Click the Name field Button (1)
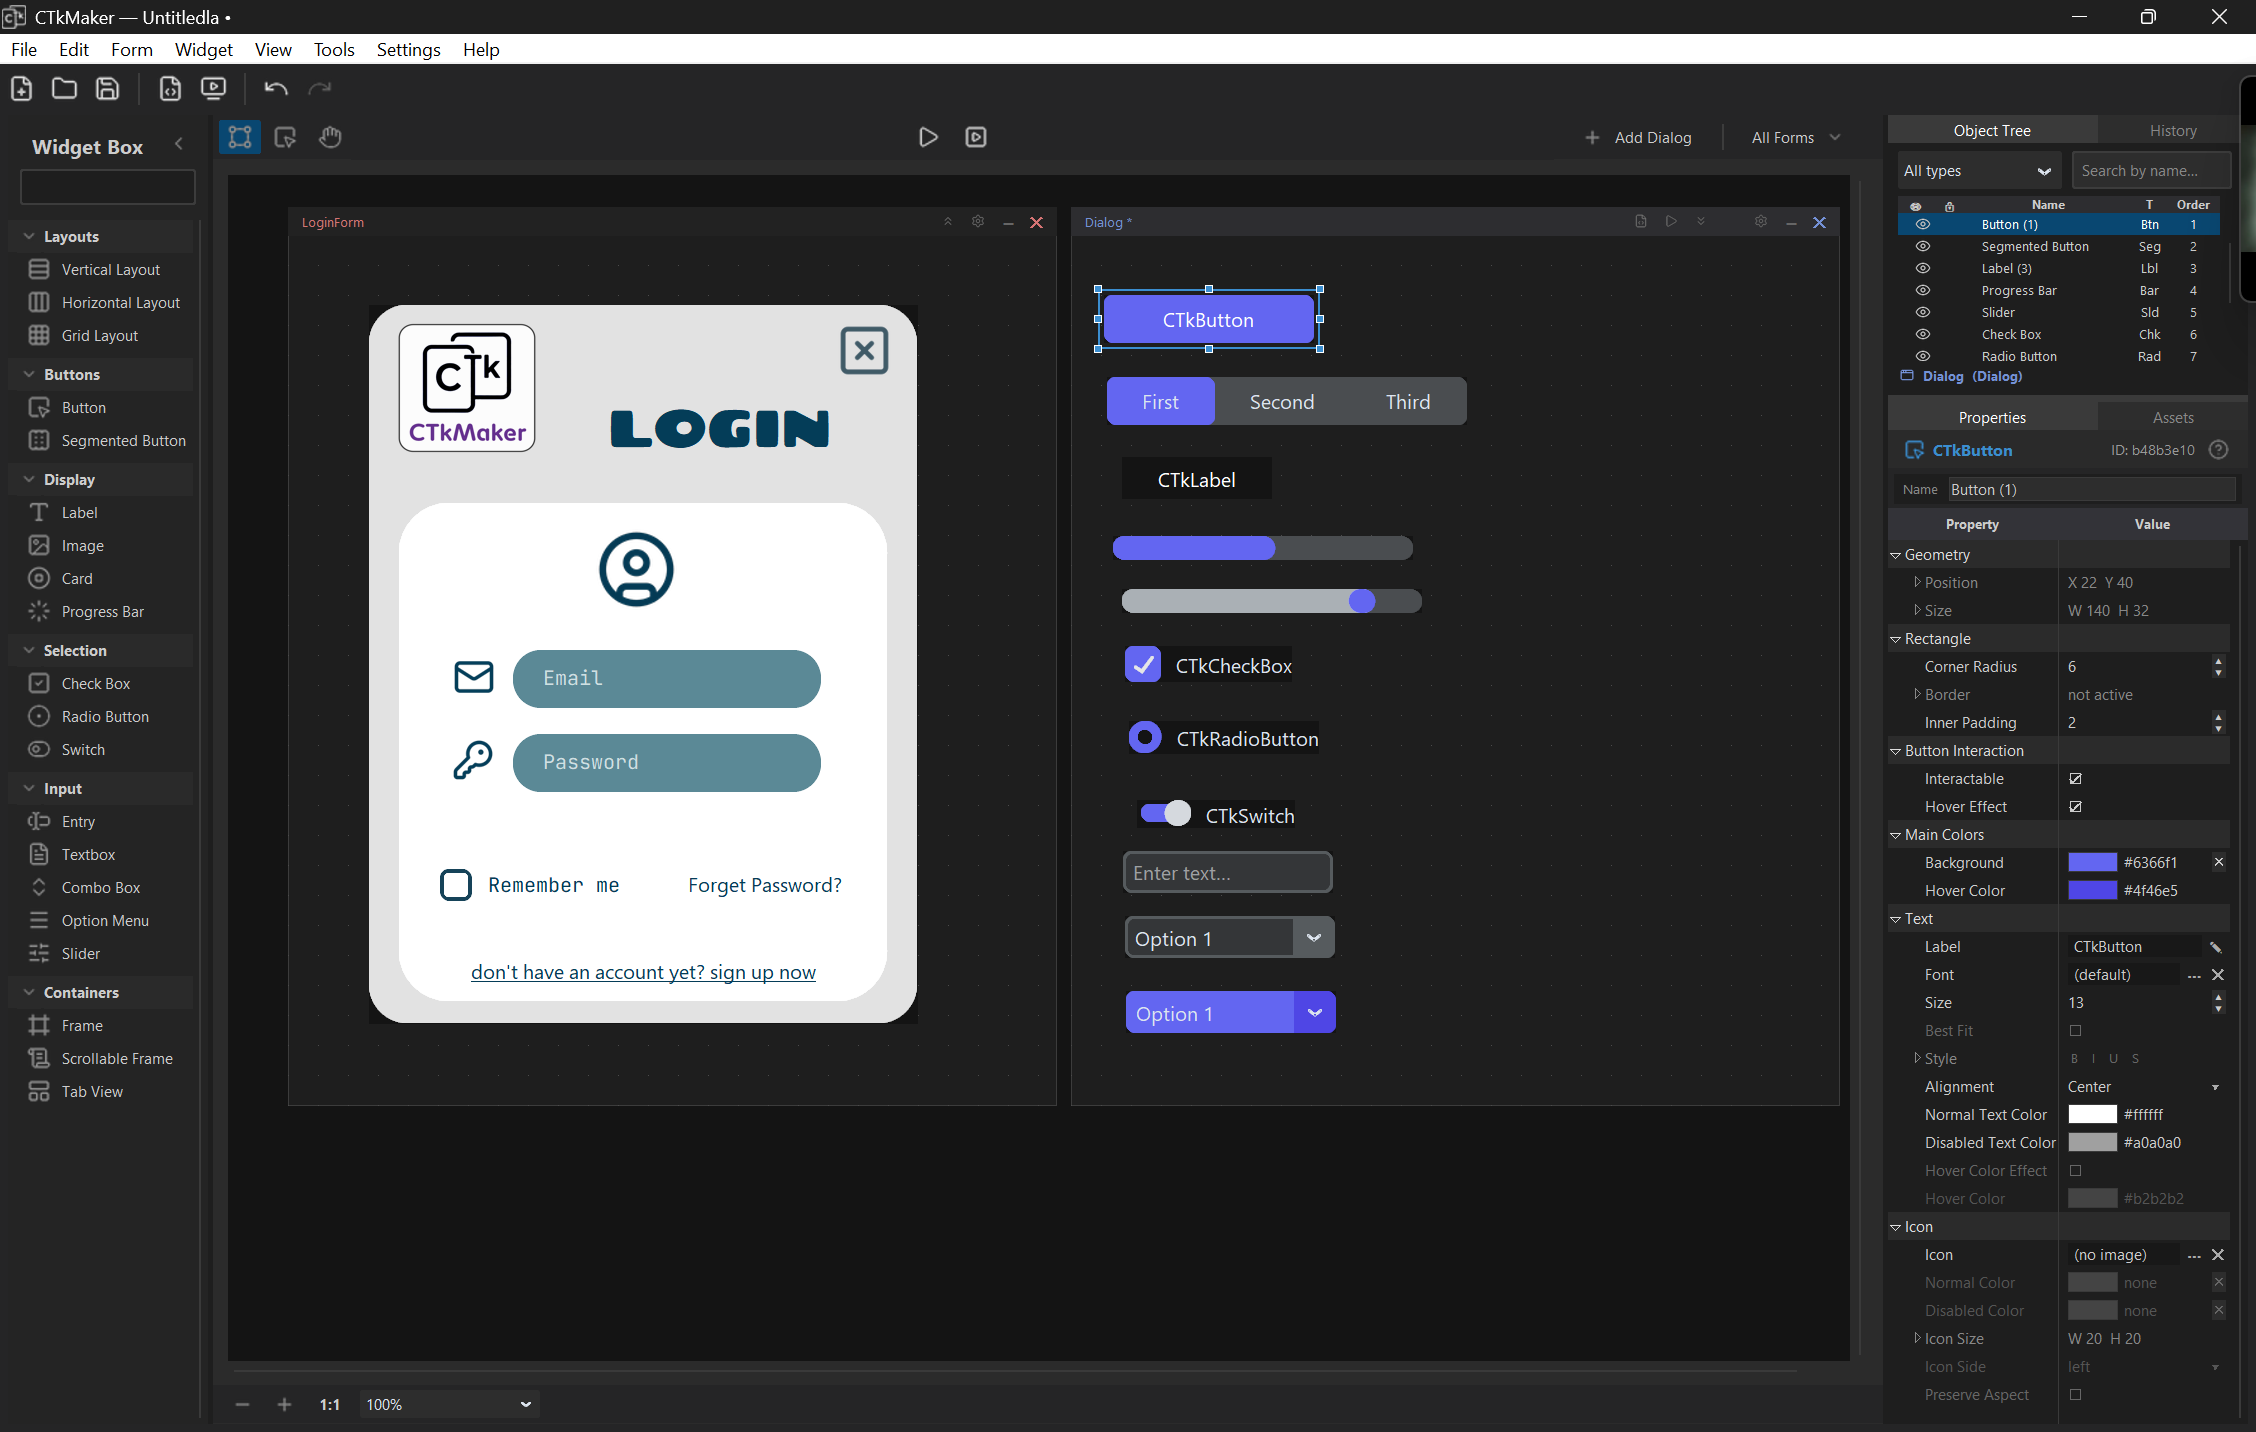Screen dimensions: 2256x1432 click(x=2092, y=490)
